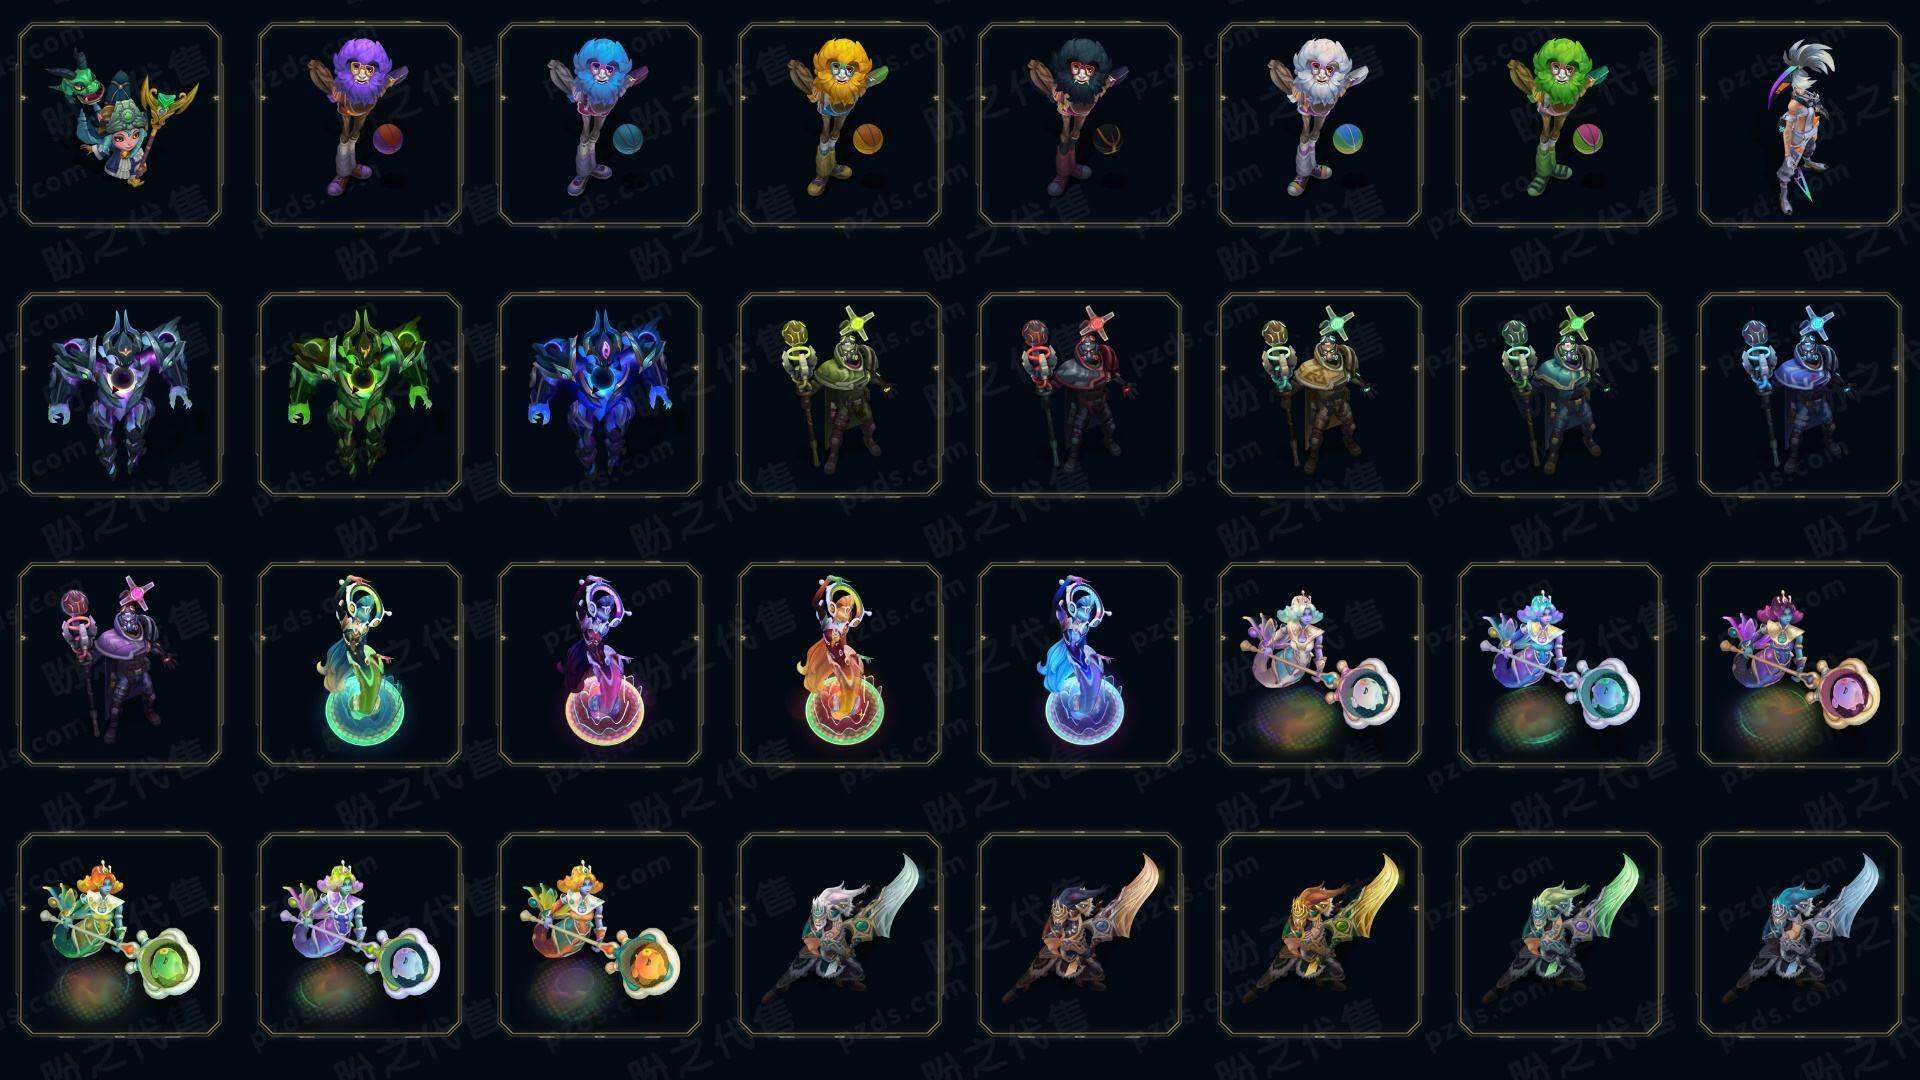Viewport: 1920px width, 1080px height.
Task: Select the blue armored golem chroma
Action: click(600, 394)
